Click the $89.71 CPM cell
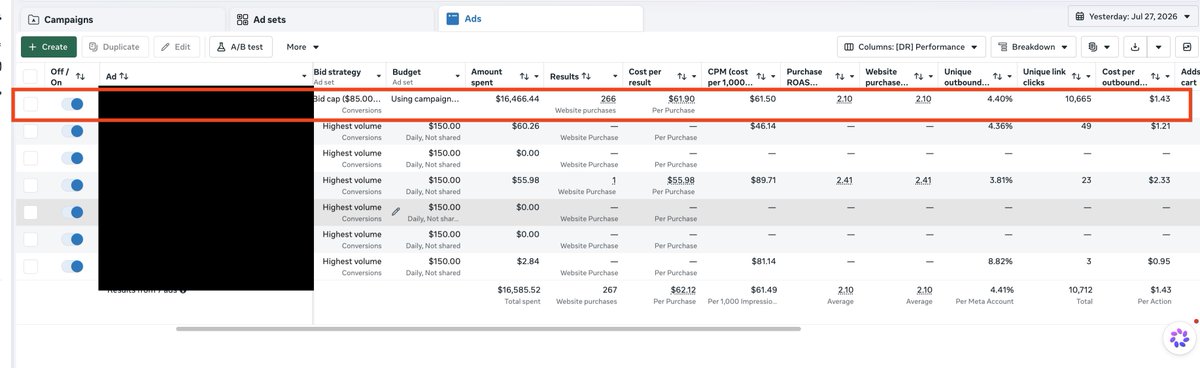 762,180
